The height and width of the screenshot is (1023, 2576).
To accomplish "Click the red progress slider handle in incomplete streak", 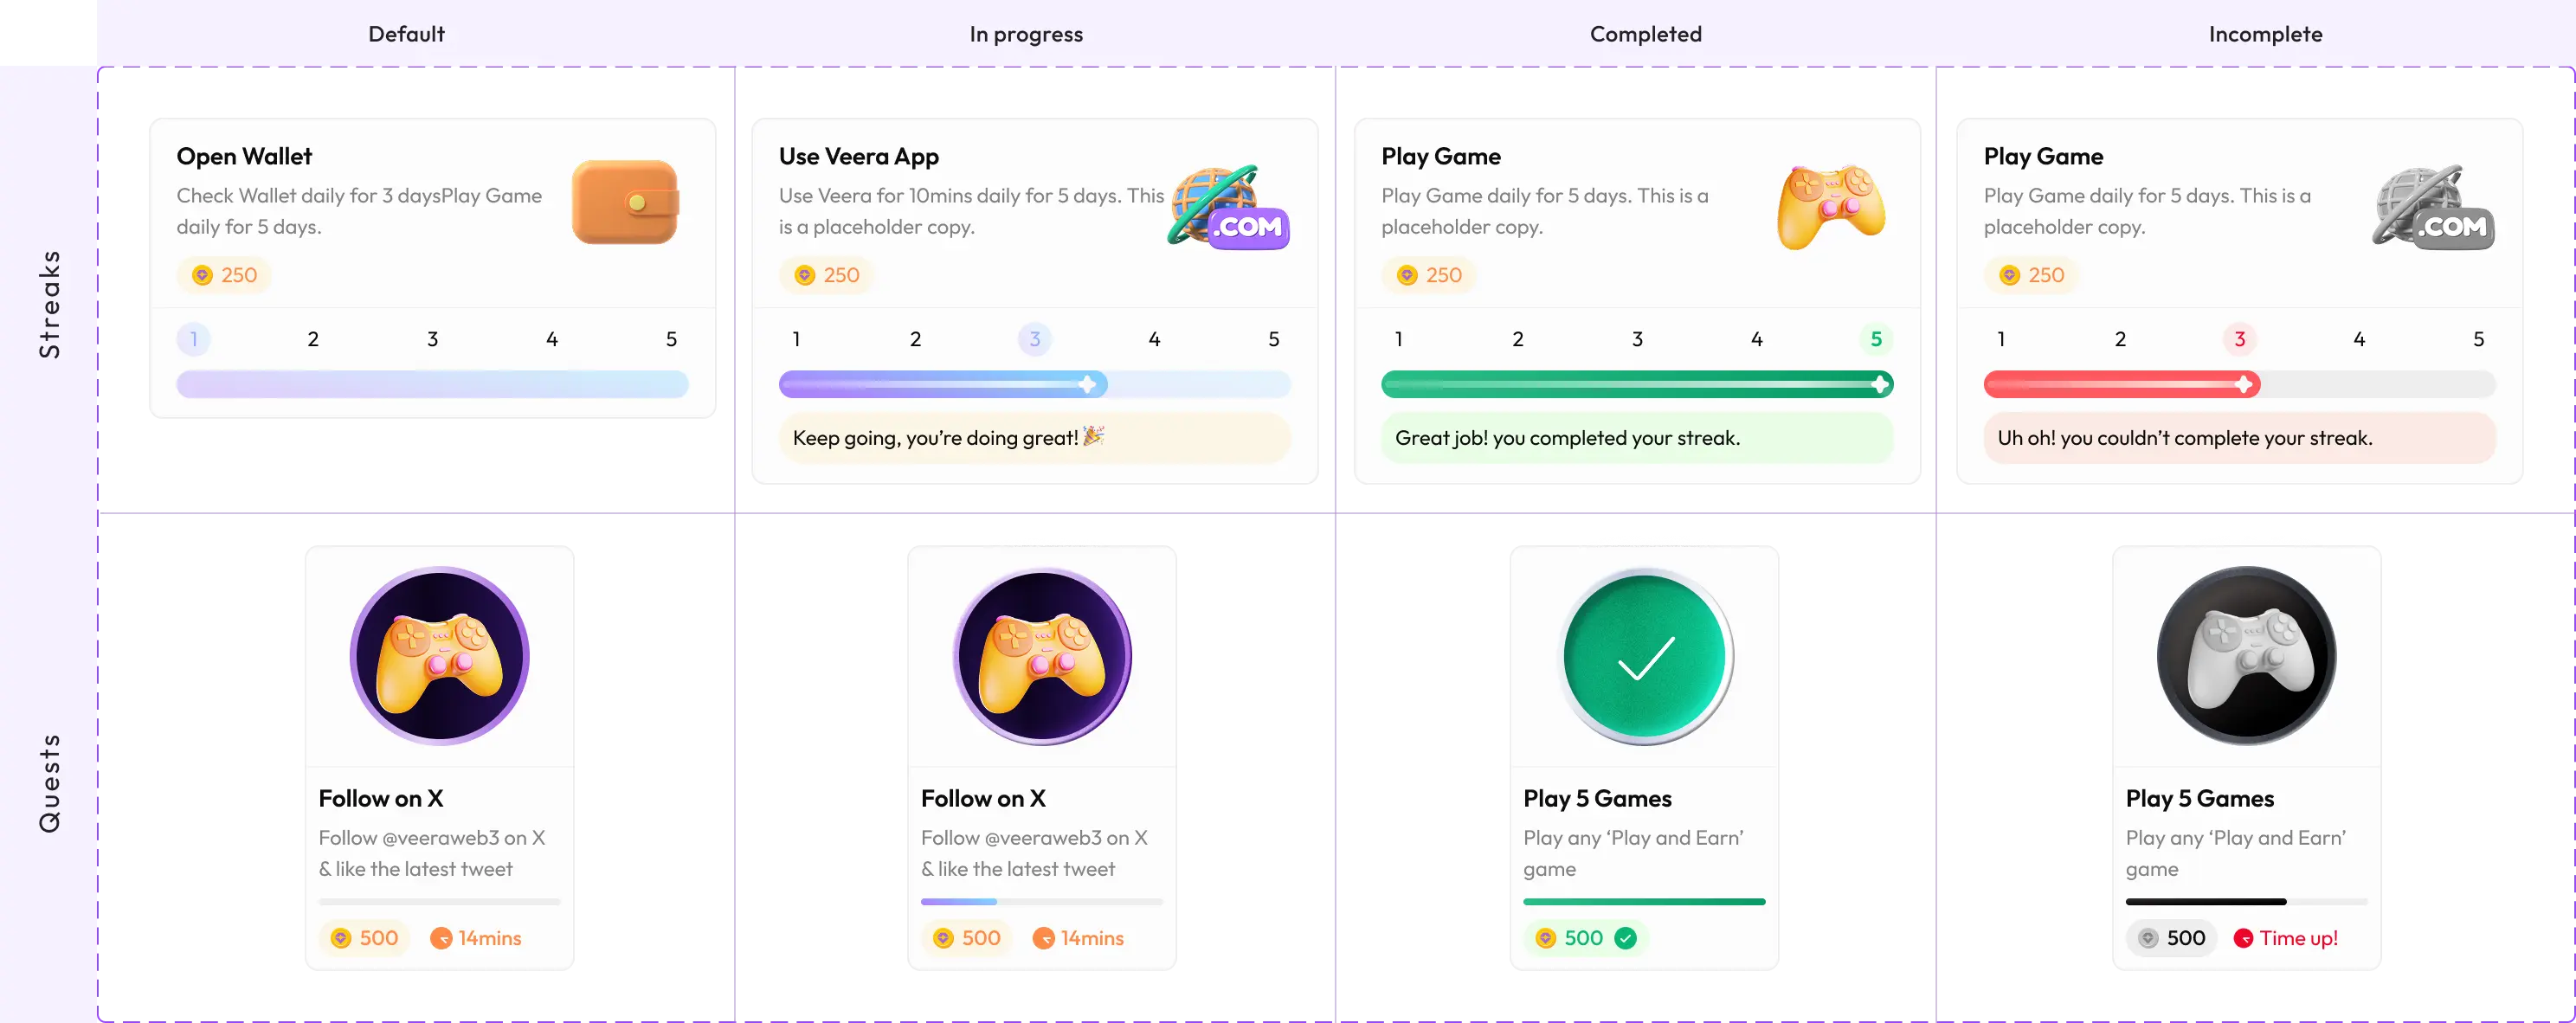I will [2244, 384].
